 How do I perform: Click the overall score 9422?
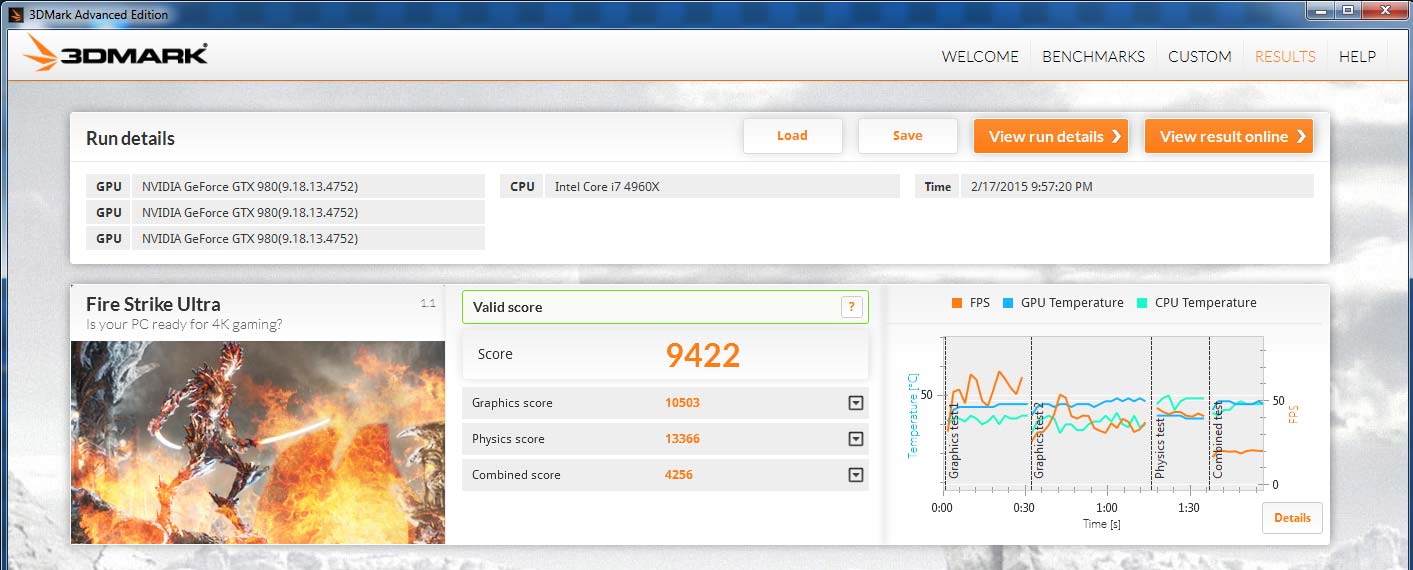pos(703,355)
